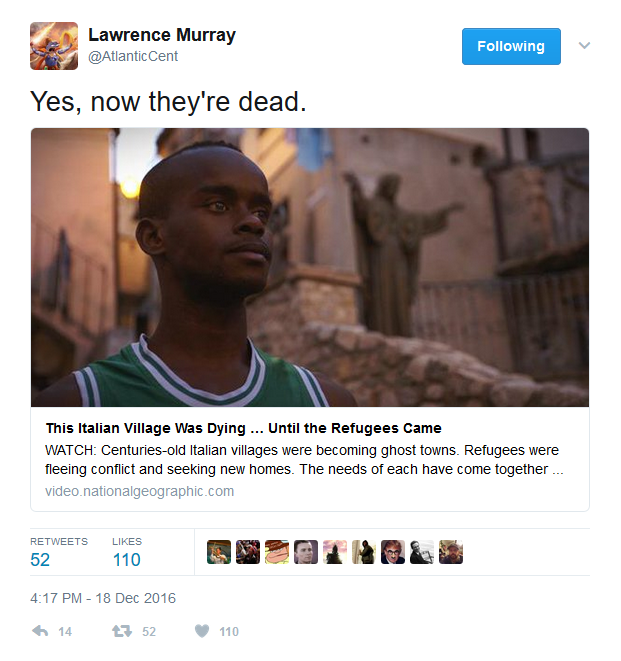This screenshot has width=621, height=661.
Task: Click the article description text starting WATCH
Action: (304, 459)
